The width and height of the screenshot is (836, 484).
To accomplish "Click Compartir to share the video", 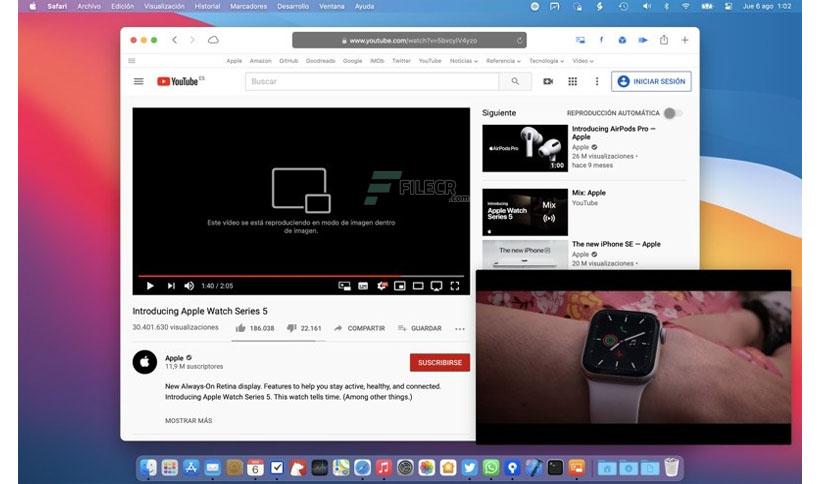I will pyautogui.click(x=359, y=328).
